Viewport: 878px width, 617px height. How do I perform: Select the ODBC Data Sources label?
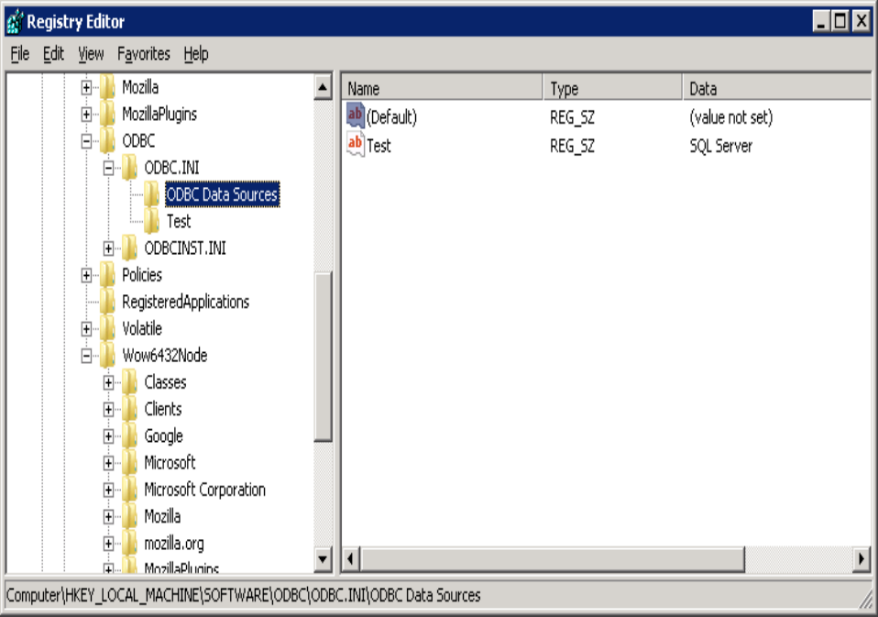pyautogui.click(x=222, y=194)
